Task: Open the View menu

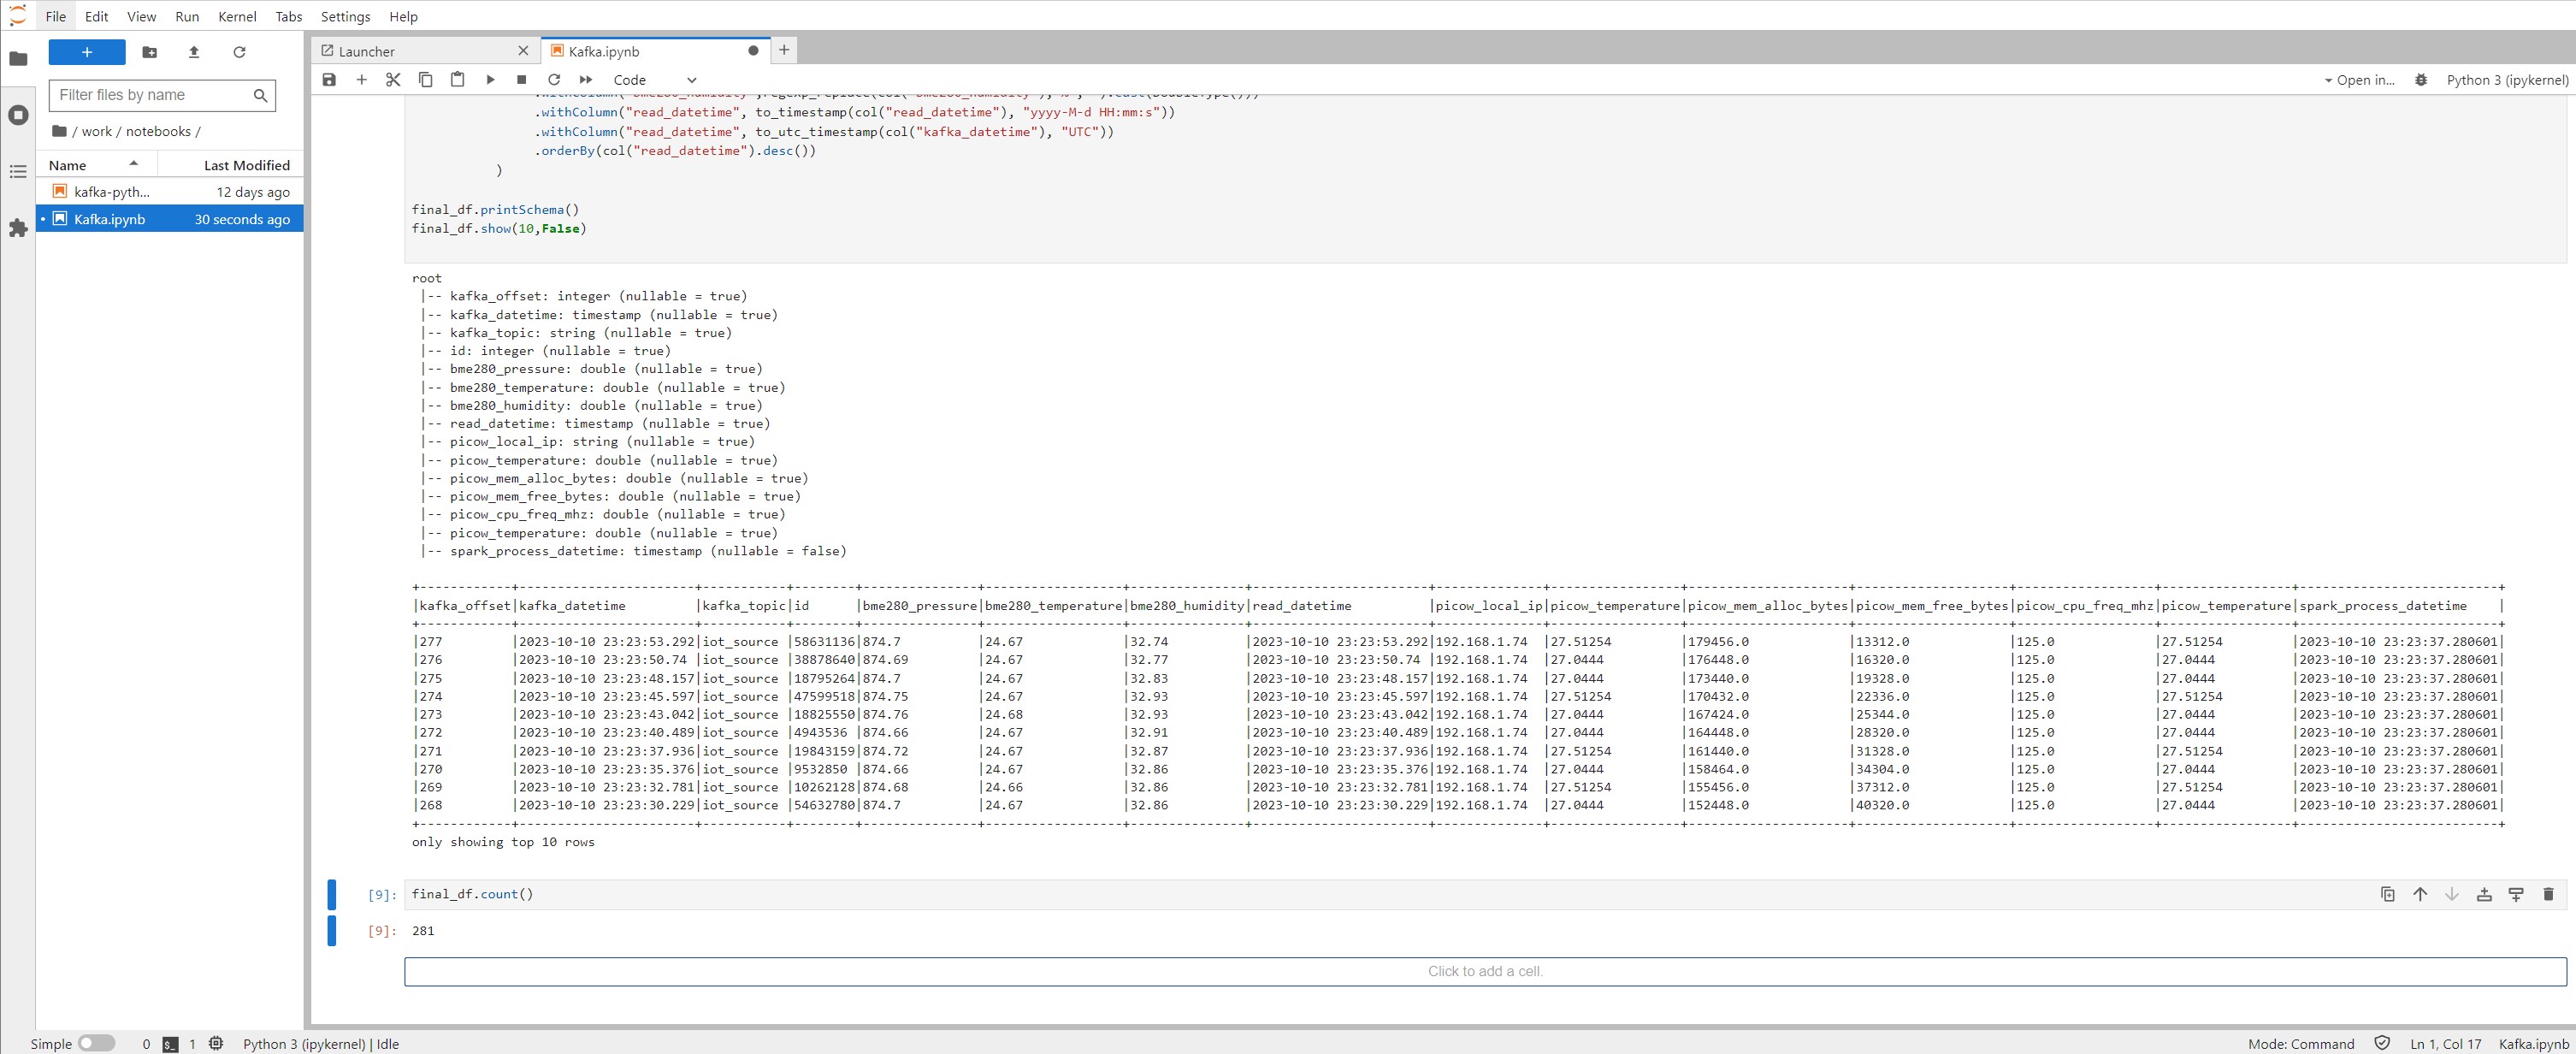Action: pos(141,16)
